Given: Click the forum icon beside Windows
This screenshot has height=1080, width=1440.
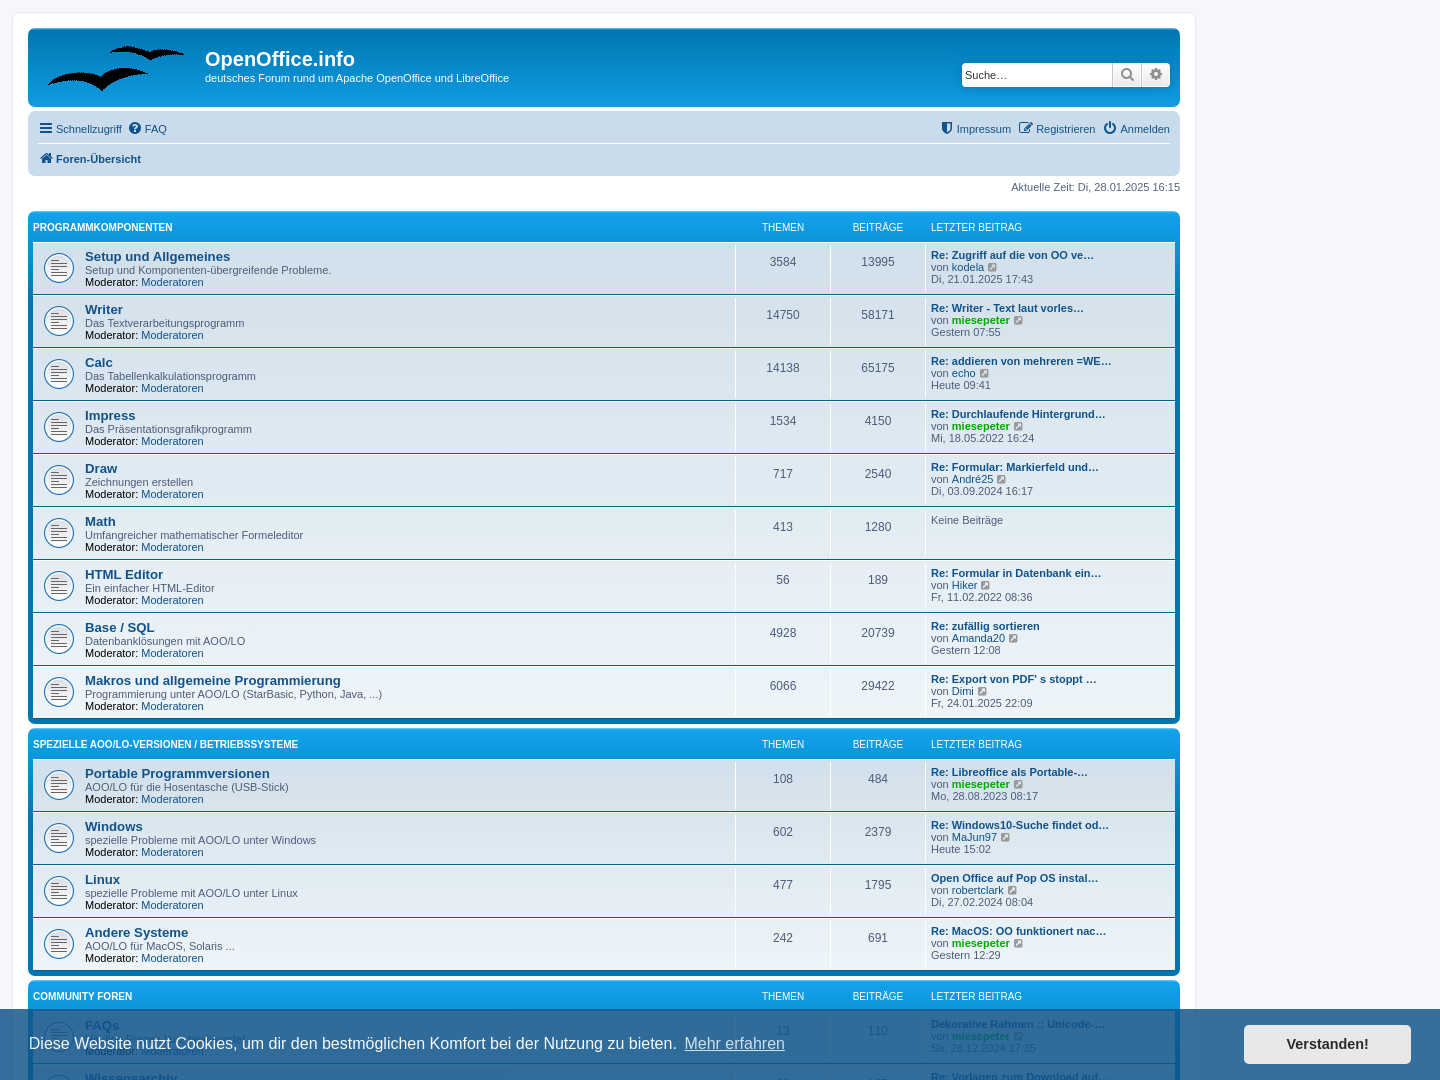Looking at the screenshot, I should click(x=59, y=838).
